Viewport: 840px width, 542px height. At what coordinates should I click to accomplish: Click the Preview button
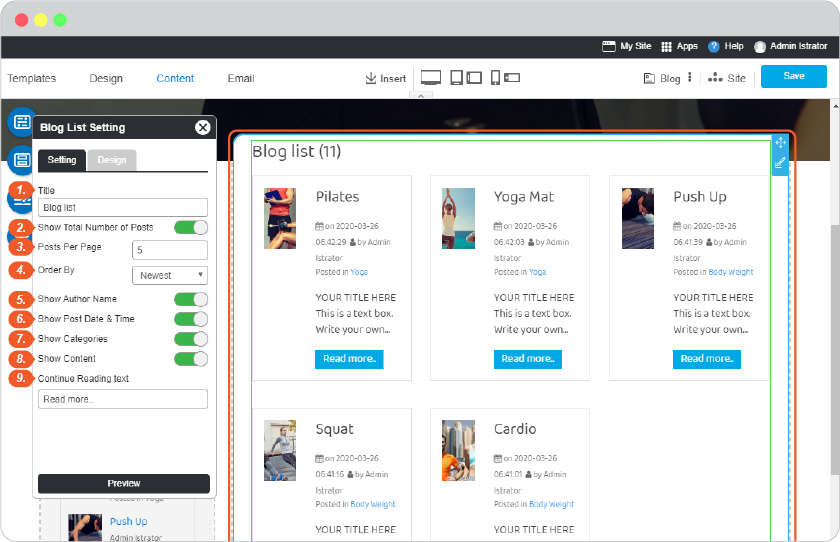(x=124, y=484)
